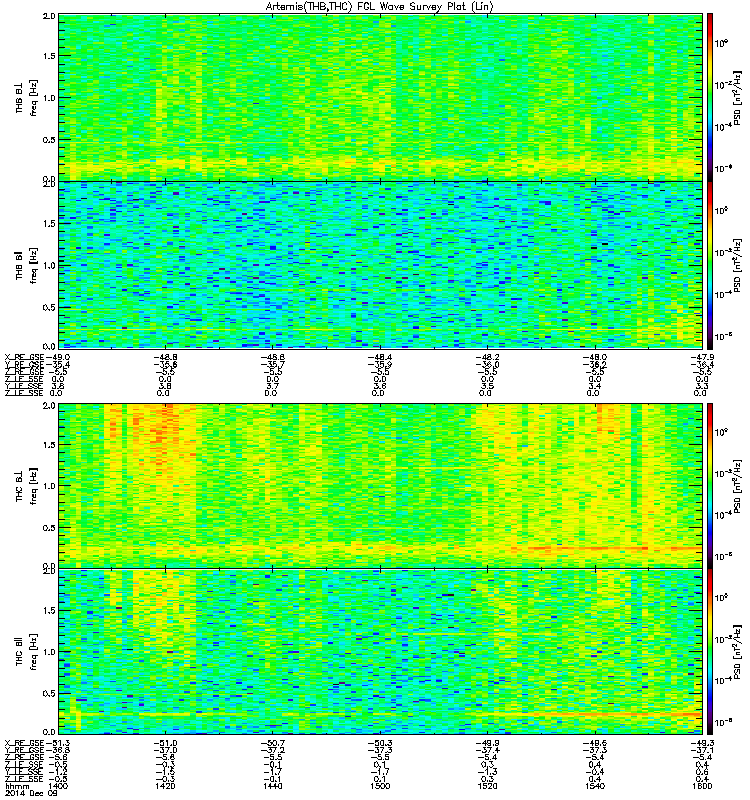Viewport: 750px width, 800px height.
Task: Click the 10⁰ tick on the topmost color bar
Action: 721,43
